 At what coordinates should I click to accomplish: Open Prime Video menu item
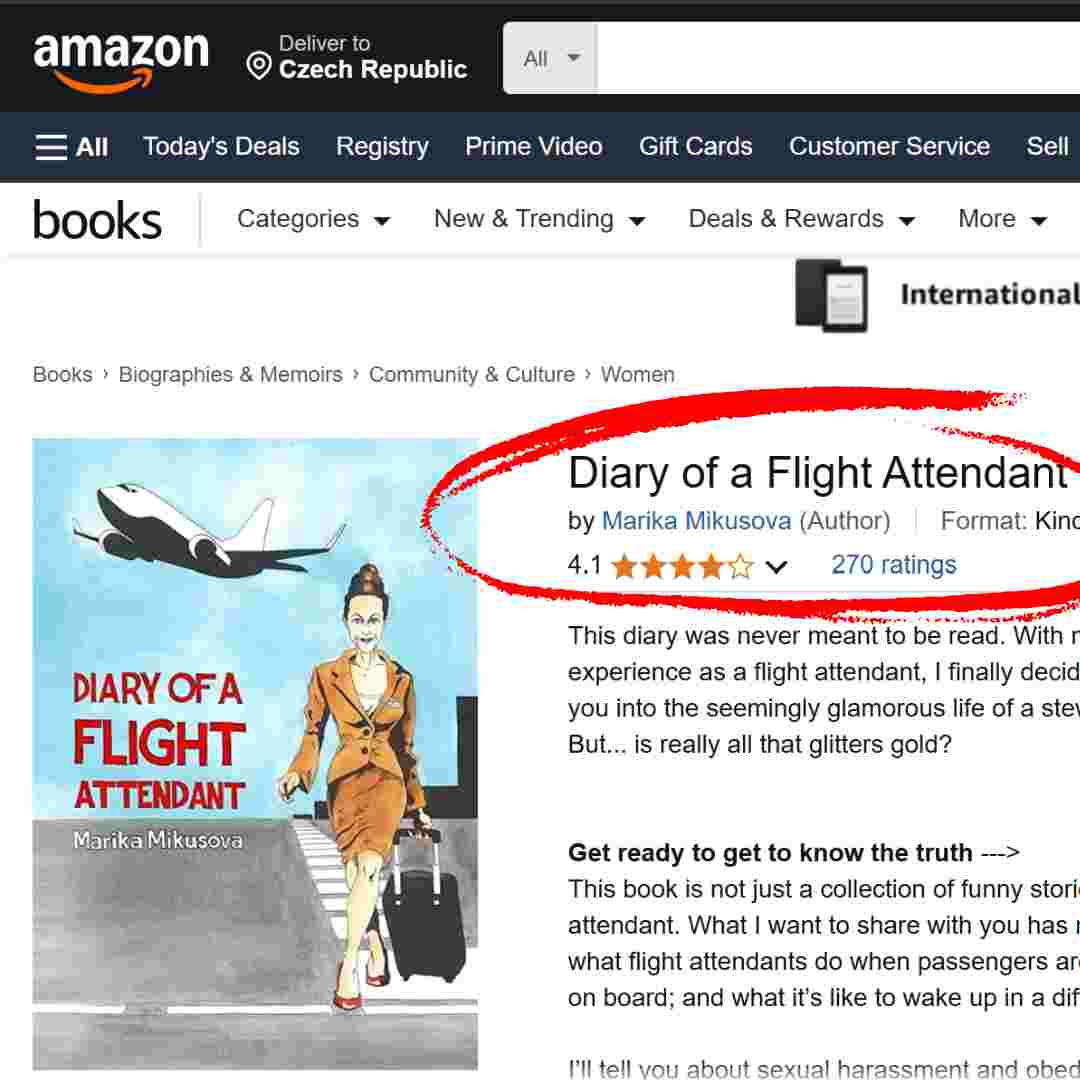[x=534, y=147]
